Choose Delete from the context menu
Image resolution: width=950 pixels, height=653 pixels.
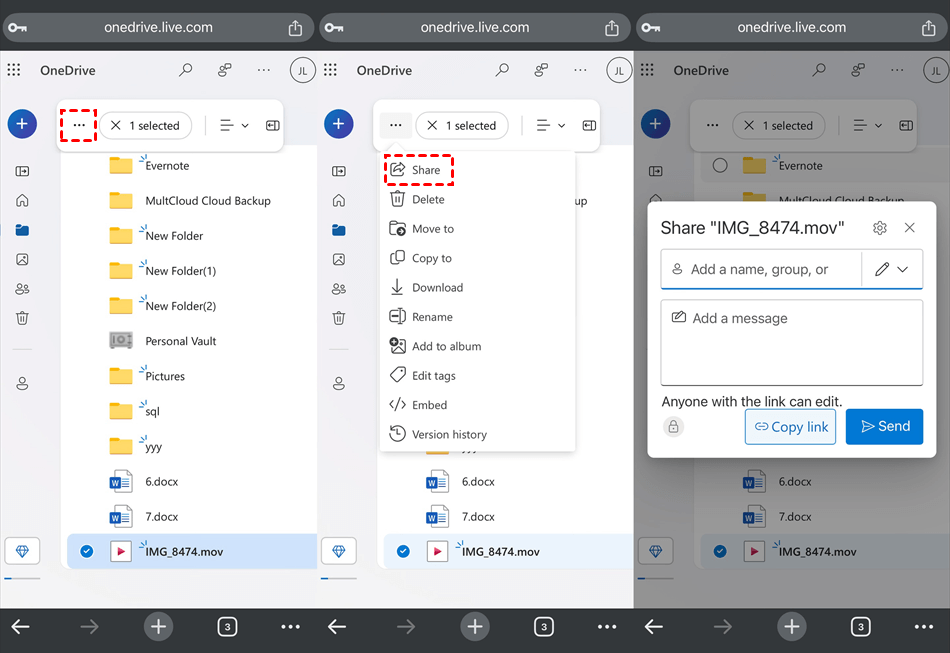(428, 199)
